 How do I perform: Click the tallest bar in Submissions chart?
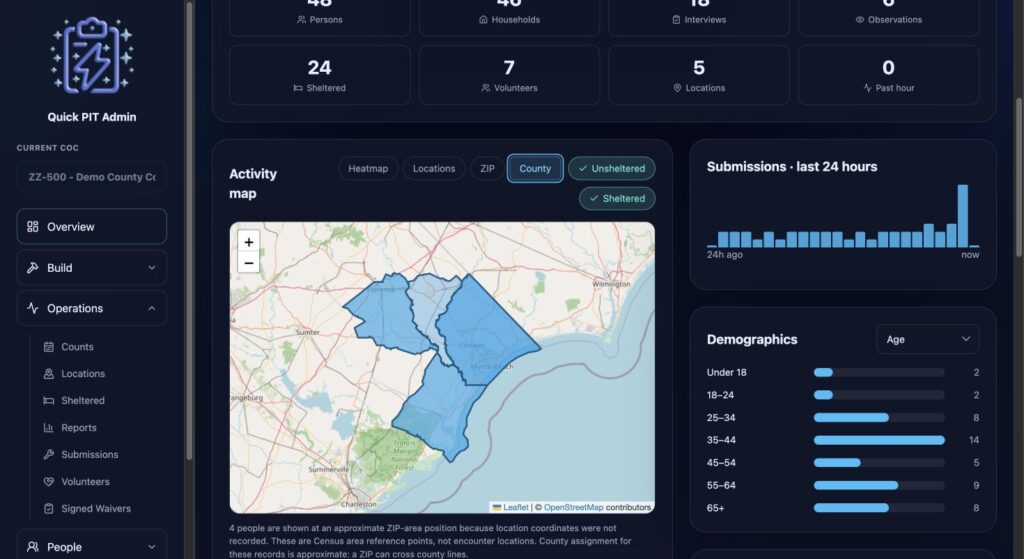point(963,216)
